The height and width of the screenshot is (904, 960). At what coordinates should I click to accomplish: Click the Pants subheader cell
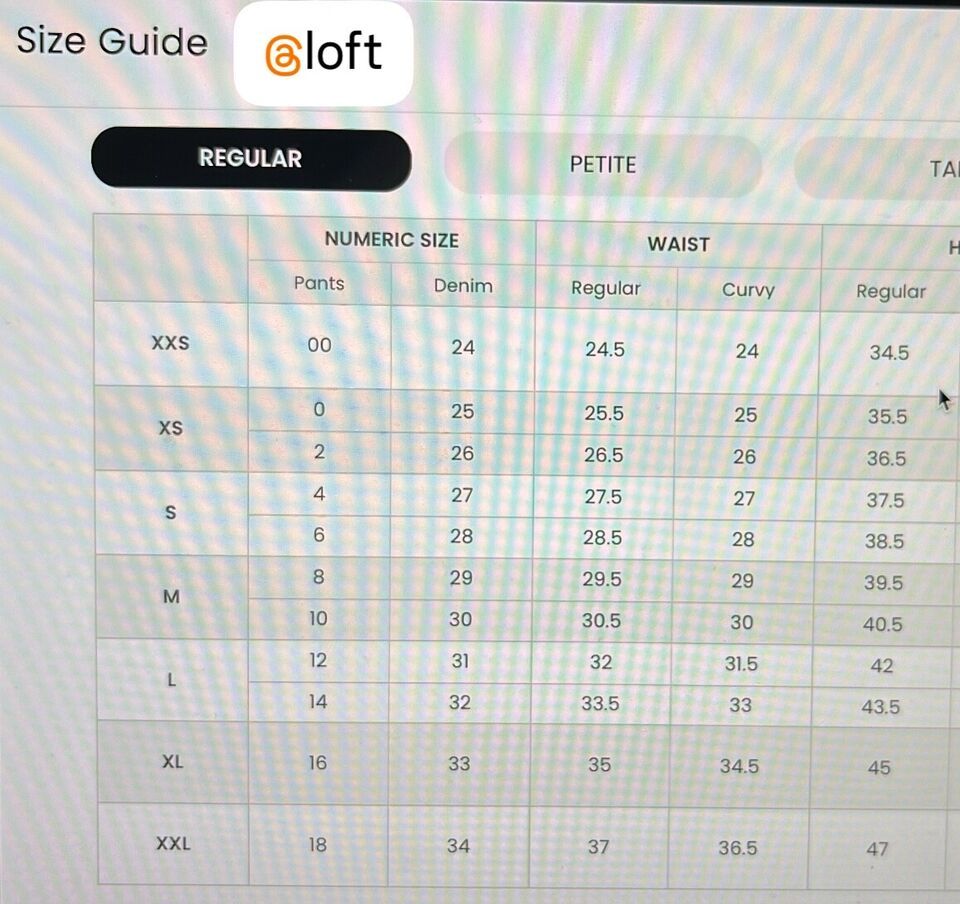319,283
